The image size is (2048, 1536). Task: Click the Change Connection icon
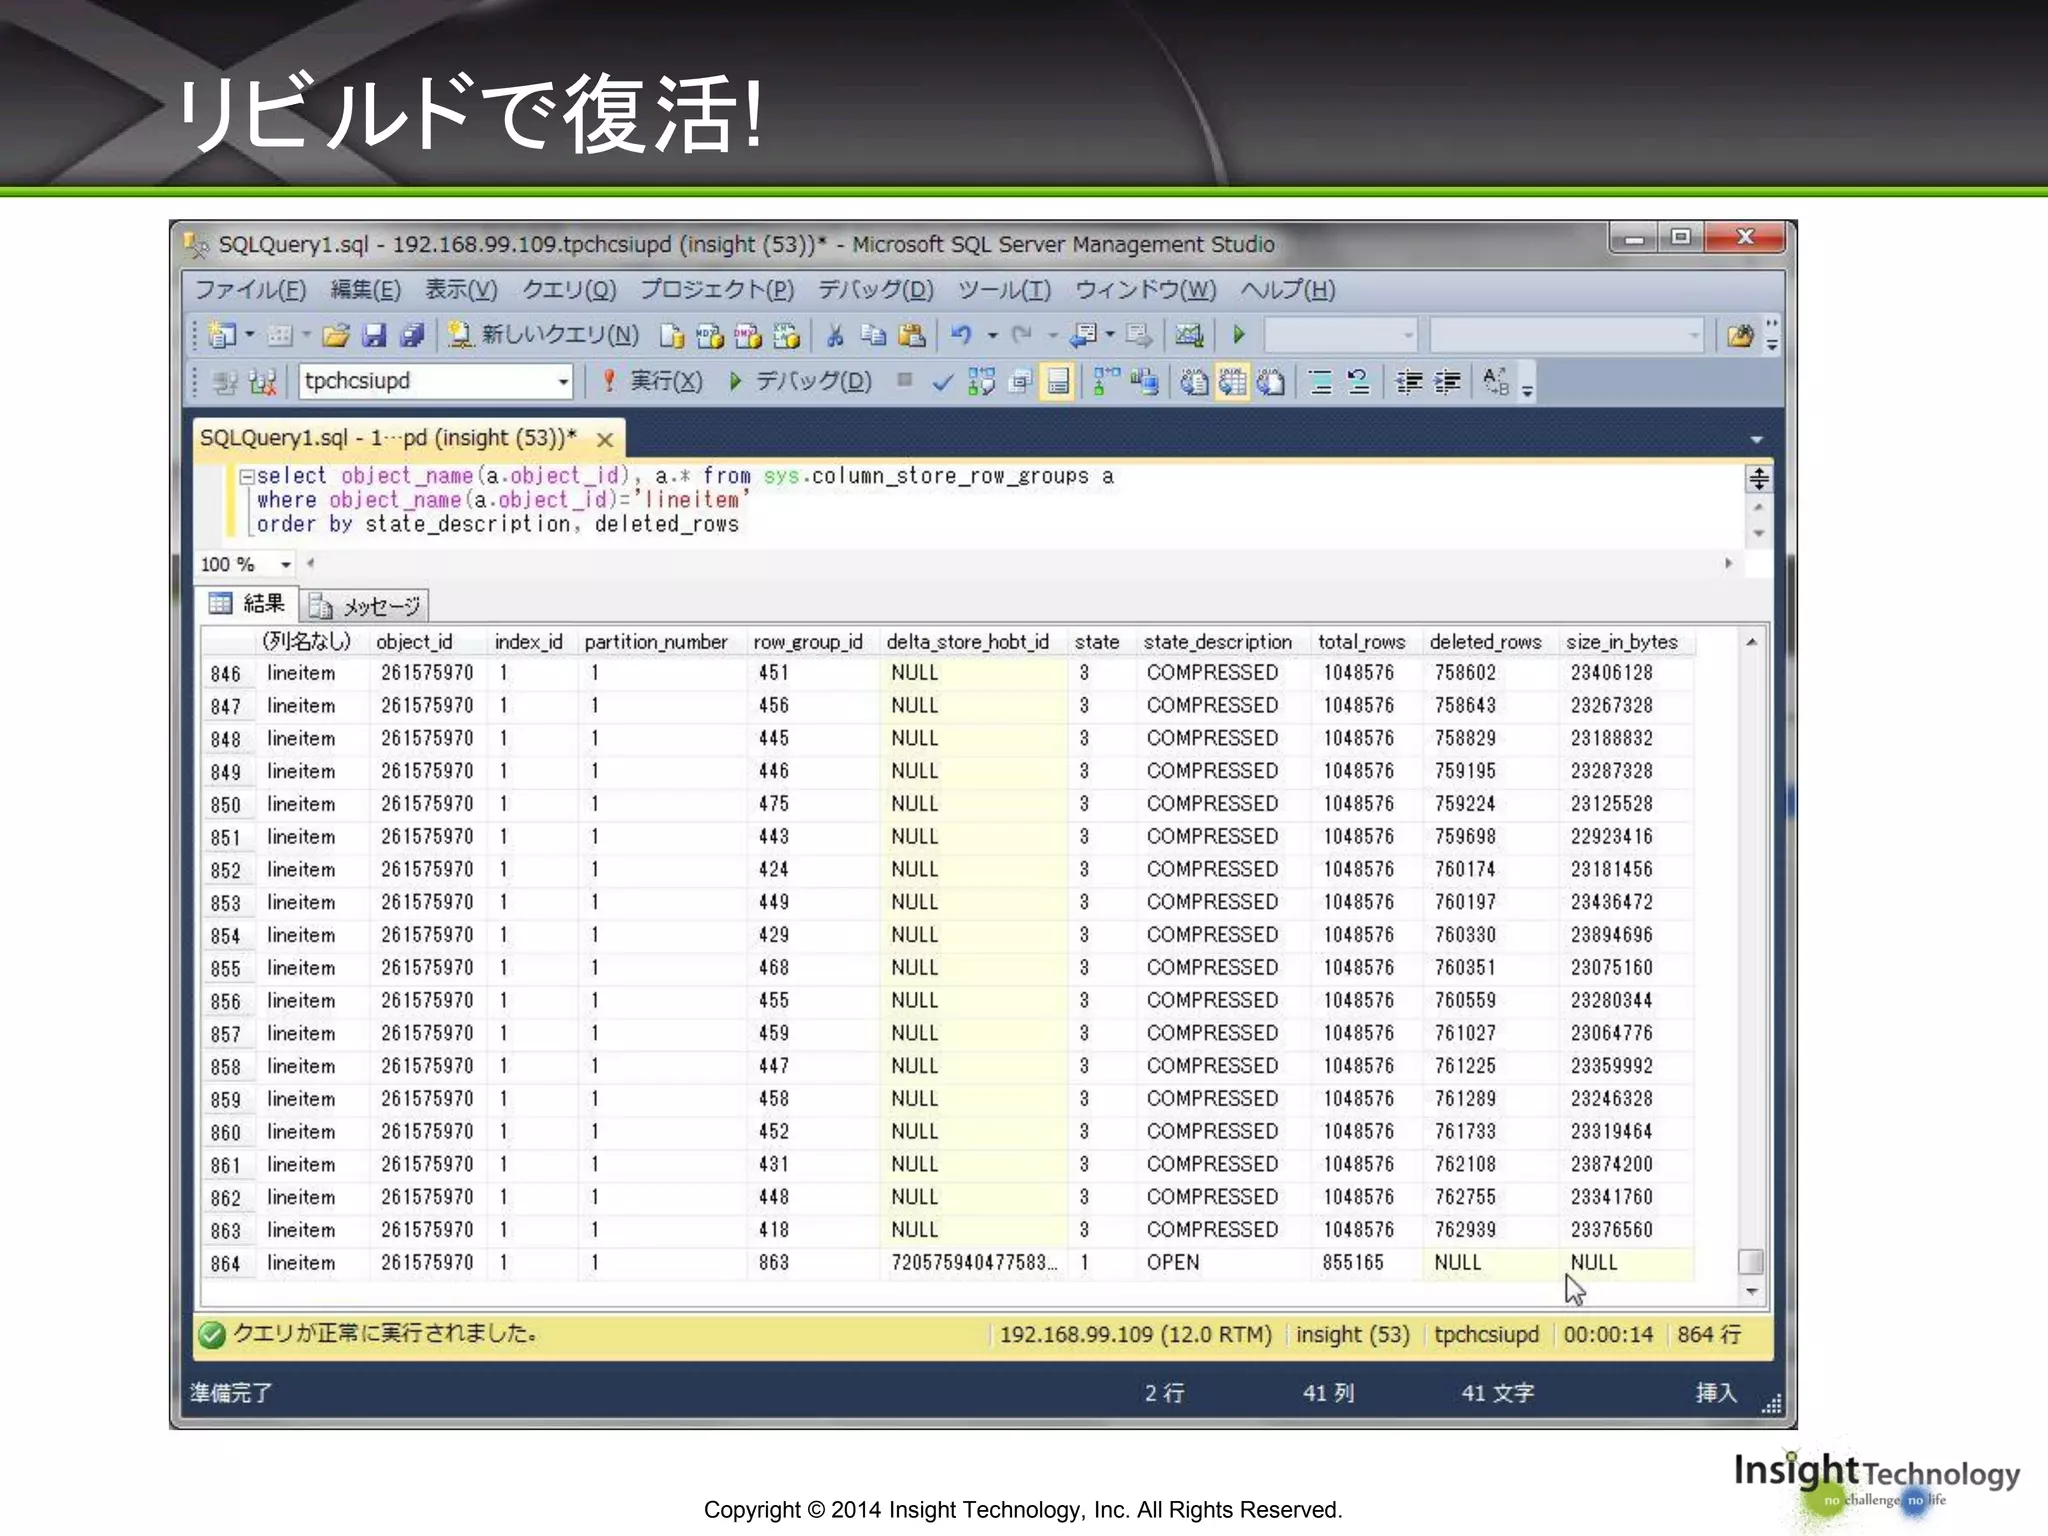tap(262, 382)
